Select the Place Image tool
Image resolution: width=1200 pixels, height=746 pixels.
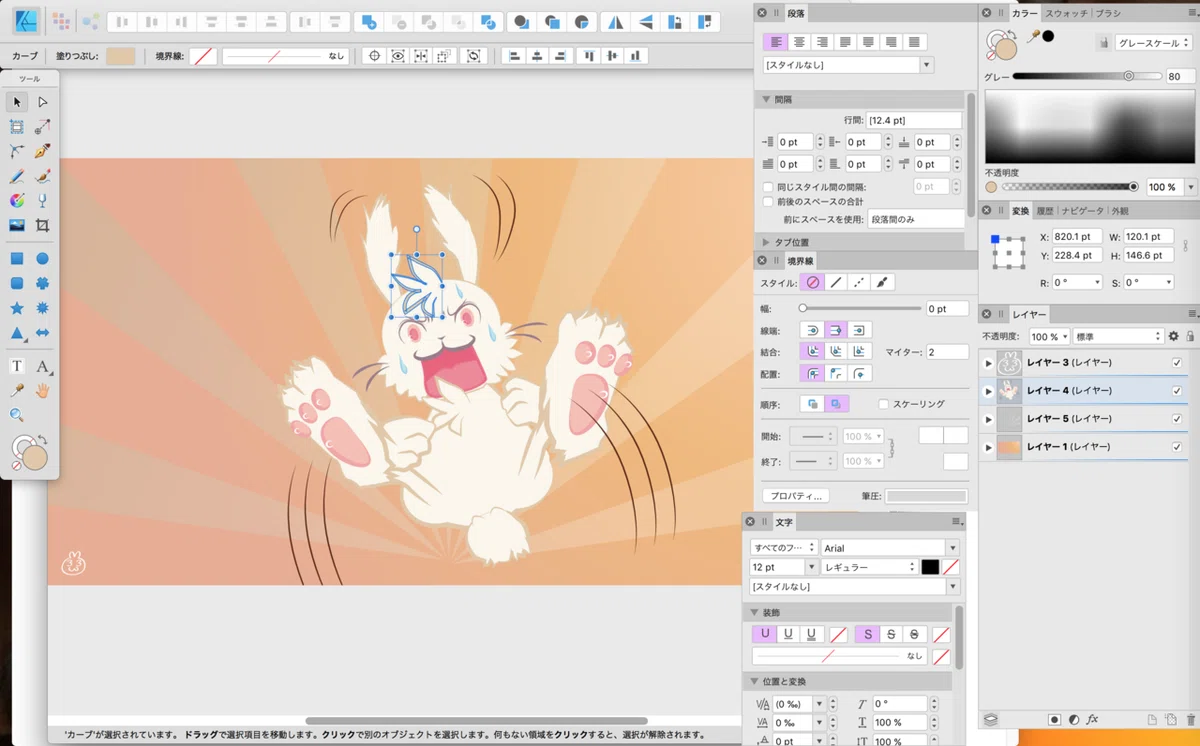click(17, 226)
